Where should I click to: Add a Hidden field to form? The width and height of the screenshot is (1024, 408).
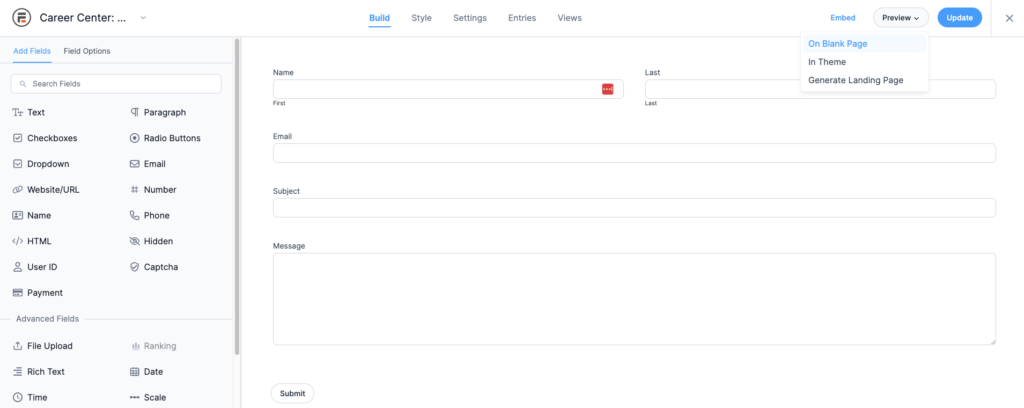157,241
